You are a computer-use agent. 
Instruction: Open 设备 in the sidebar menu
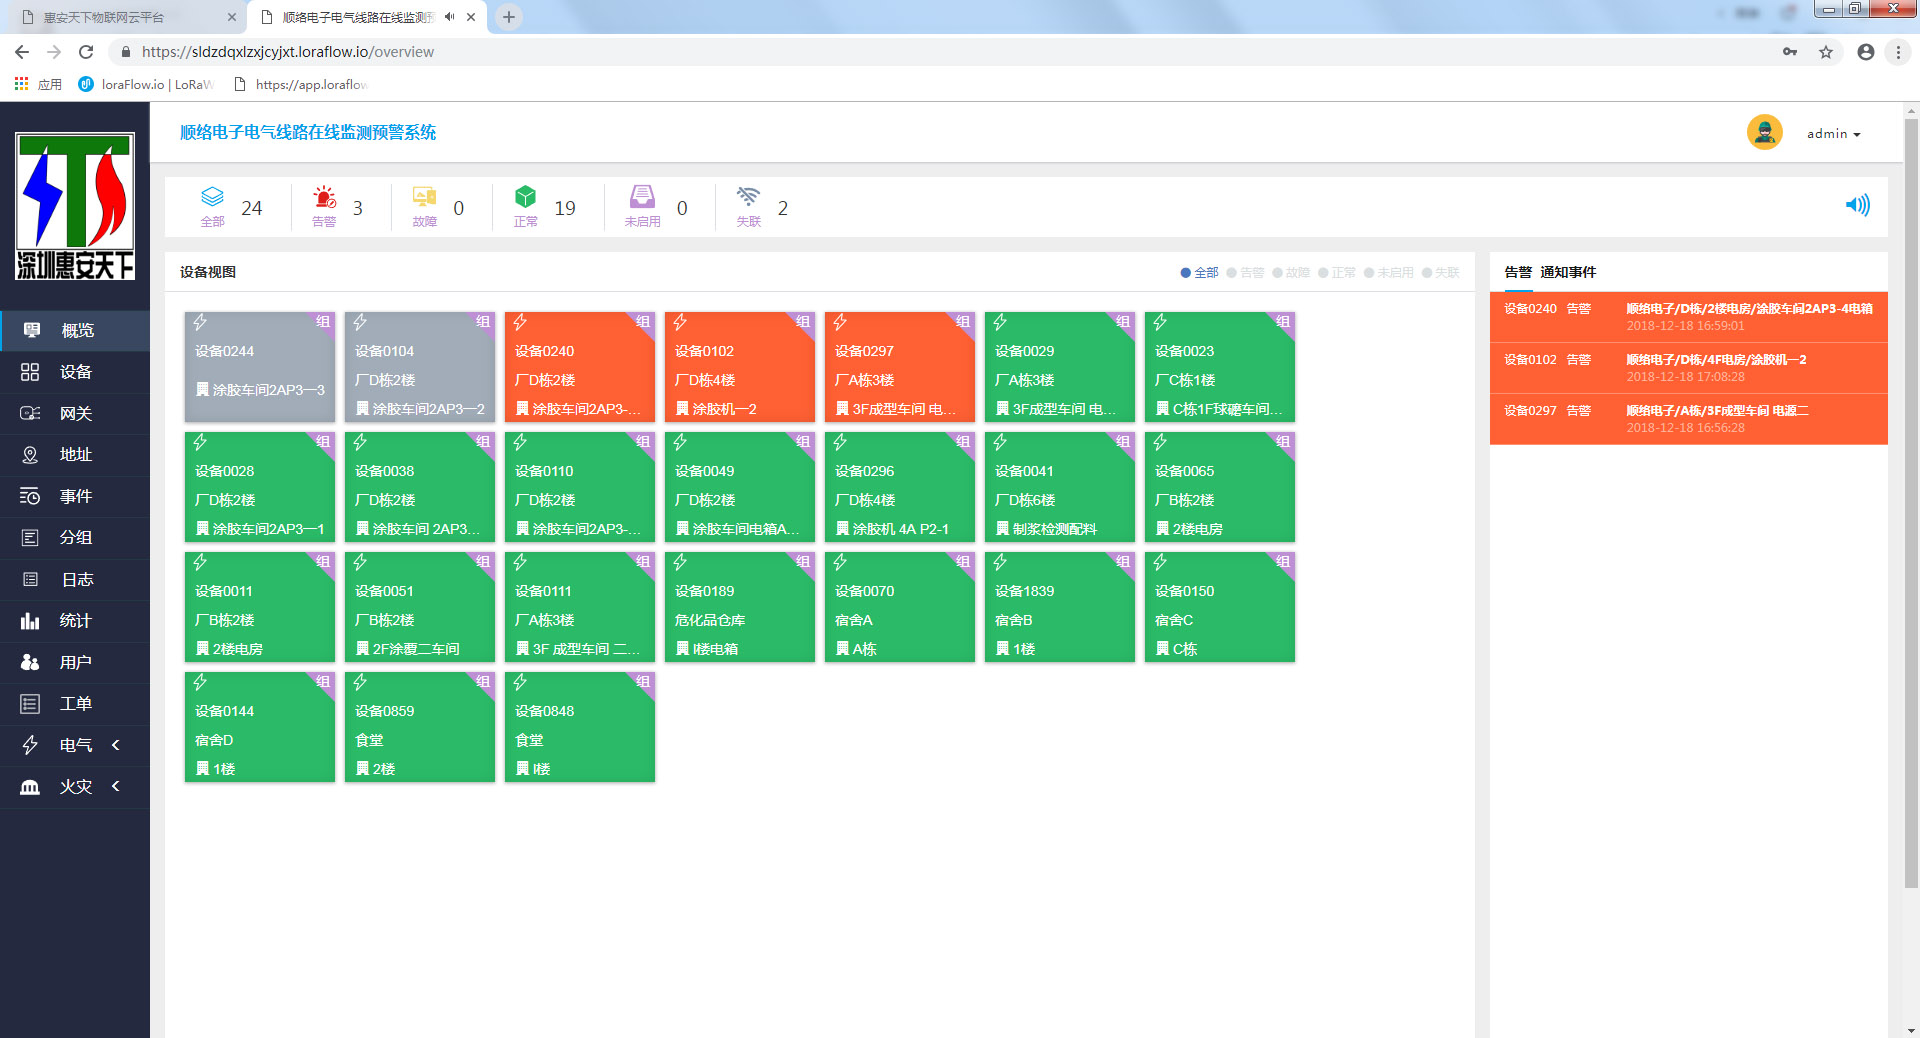pyautogui.click(x=75, y=372)
